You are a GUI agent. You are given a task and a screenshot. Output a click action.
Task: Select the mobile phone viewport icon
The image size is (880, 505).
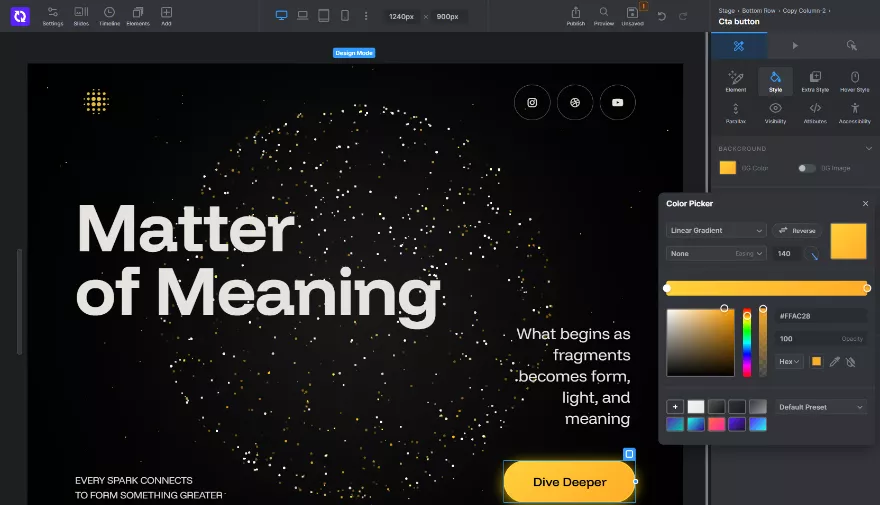click(345, 16)
